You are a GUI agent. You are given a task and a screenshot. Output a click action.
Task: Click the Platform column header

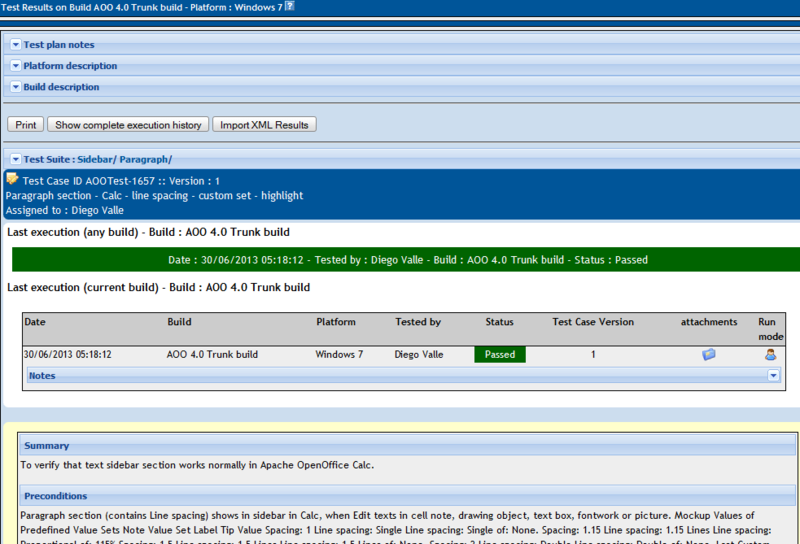point(336,322)
